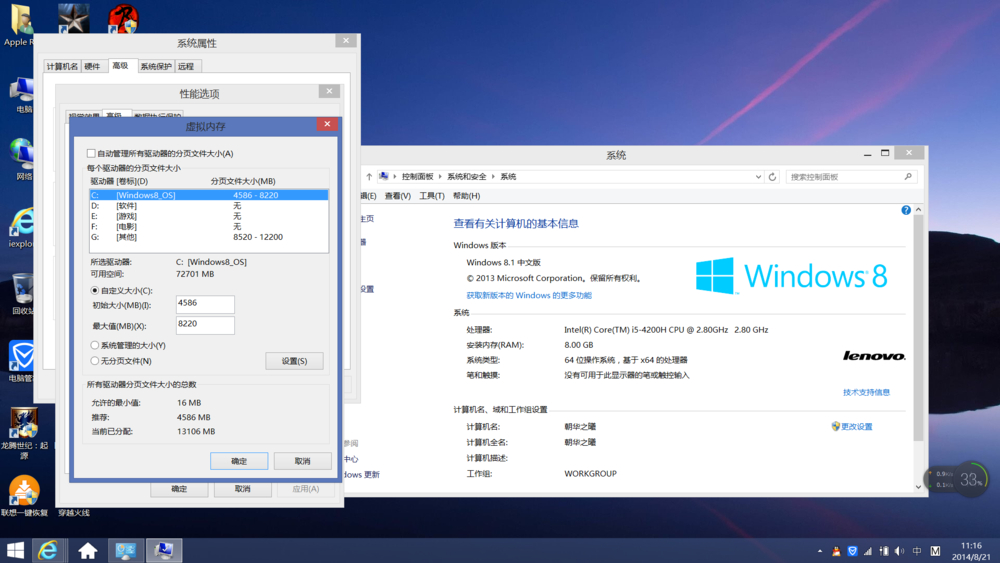The image size is (1000, 563).
Task: Open the QQ penguin tray icon
Action: [836, 552]
